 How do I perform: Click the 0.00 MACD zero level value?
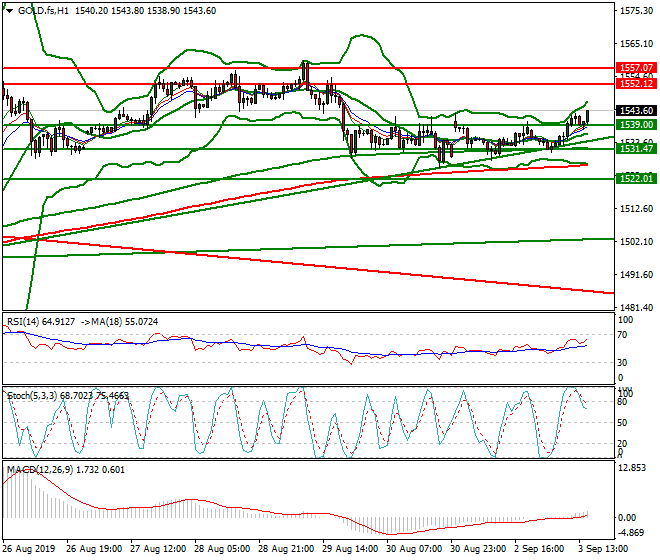coord(626,518)
